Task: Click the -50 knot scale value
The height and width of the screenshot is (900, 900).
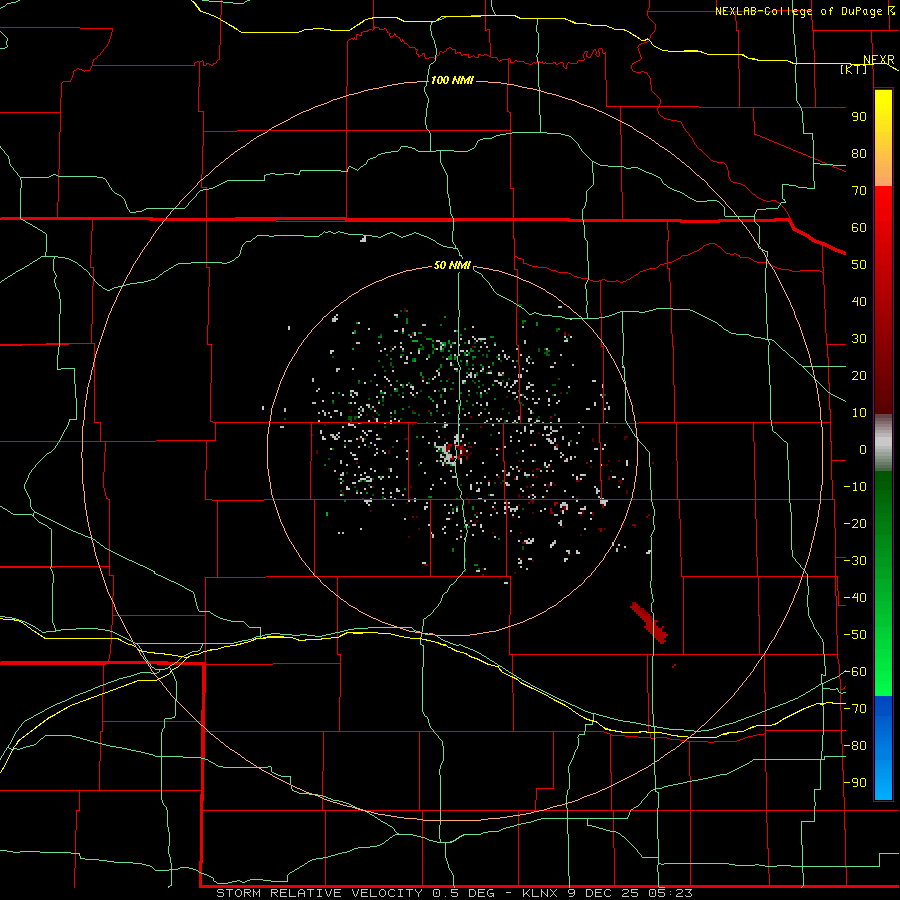Action: (x=855, y=635)
